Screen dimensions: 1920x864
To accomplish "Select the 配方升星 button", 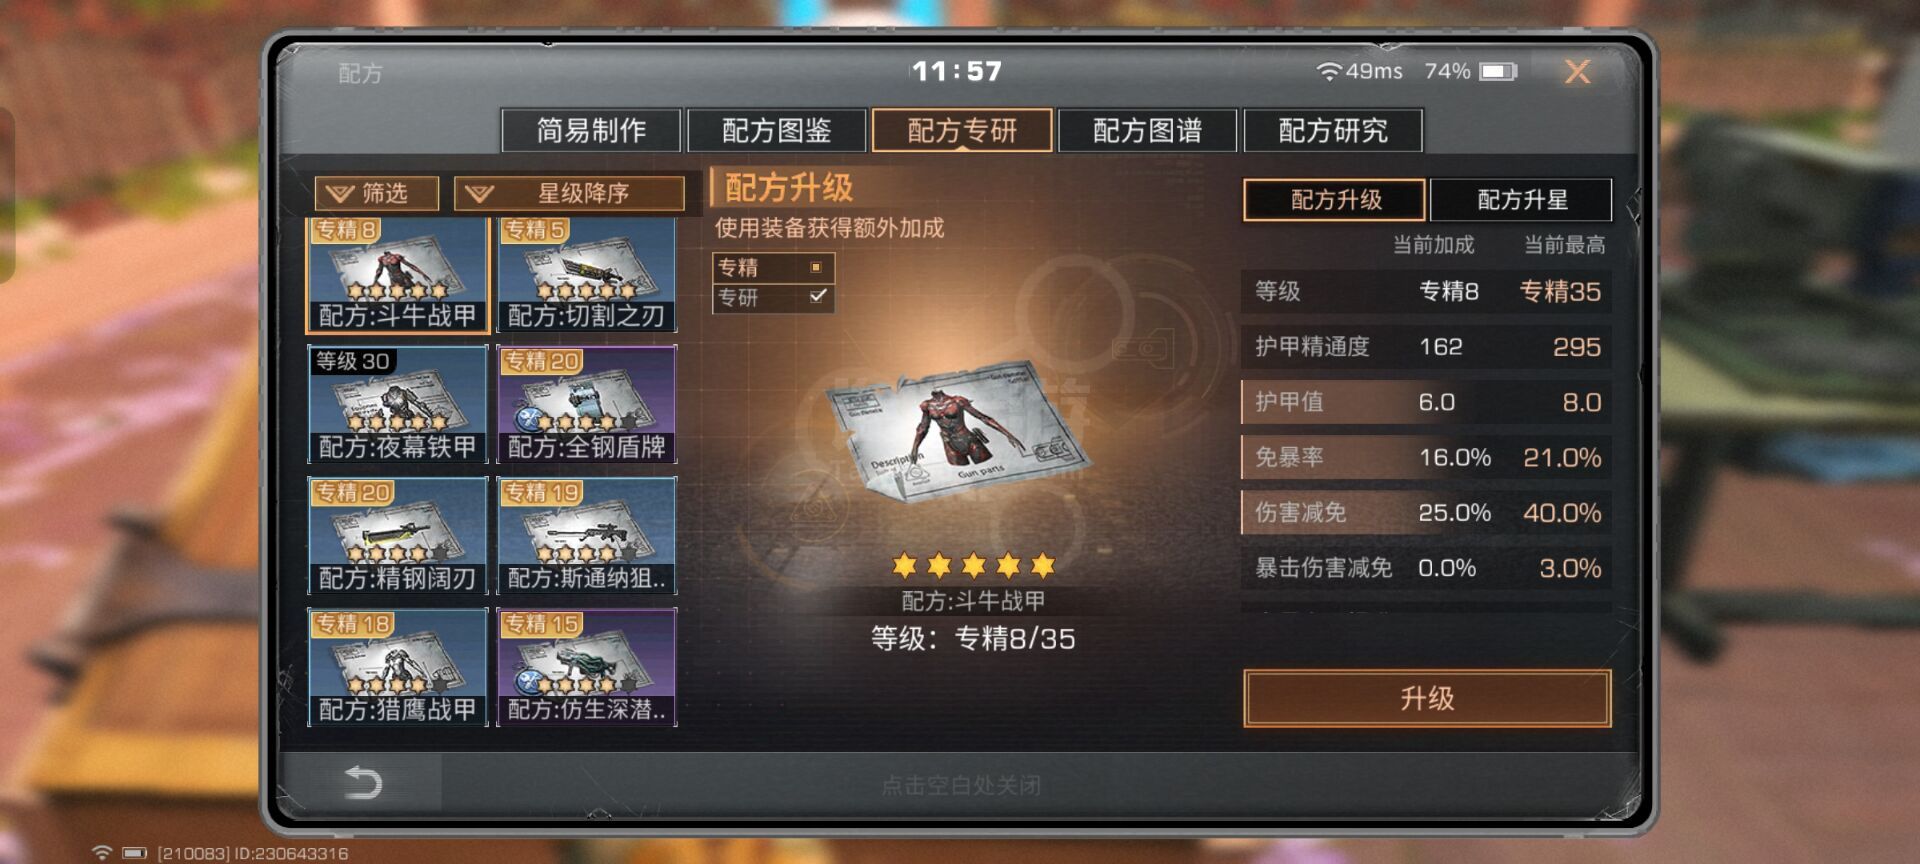I will (x=1522, y=199).
